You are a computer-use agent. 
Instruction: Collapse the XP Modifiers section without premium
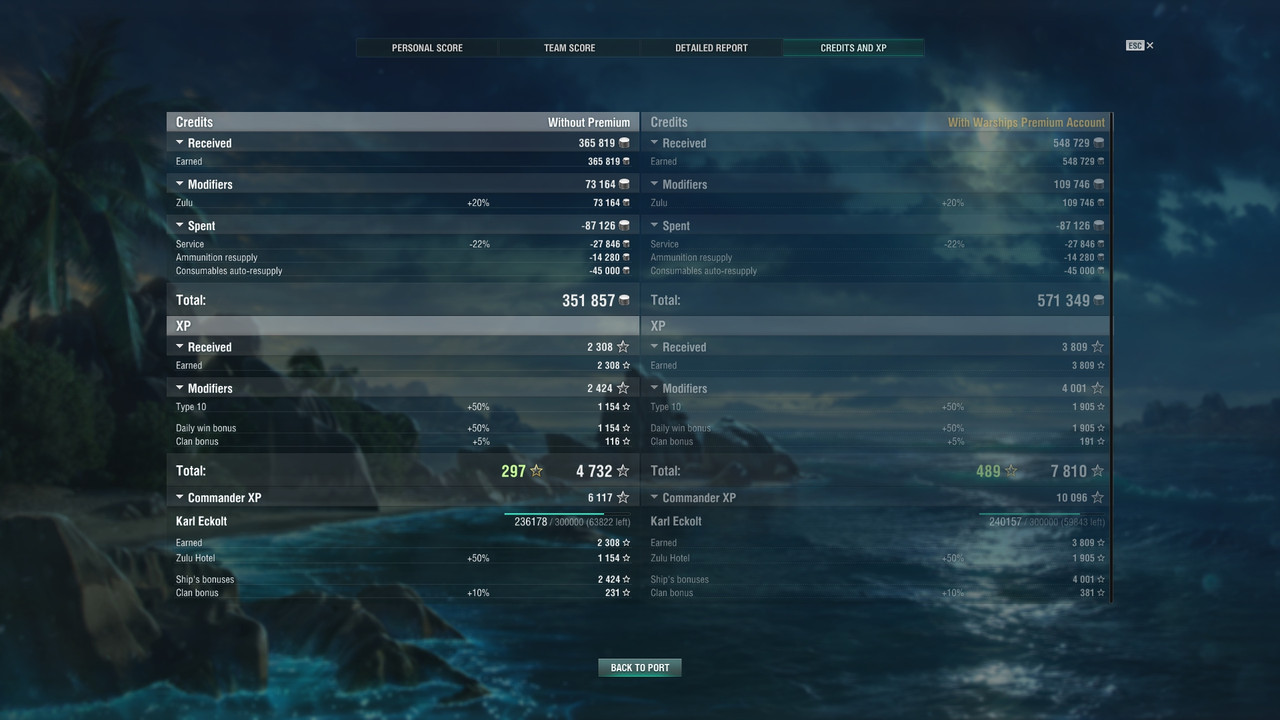click(180, 388)
